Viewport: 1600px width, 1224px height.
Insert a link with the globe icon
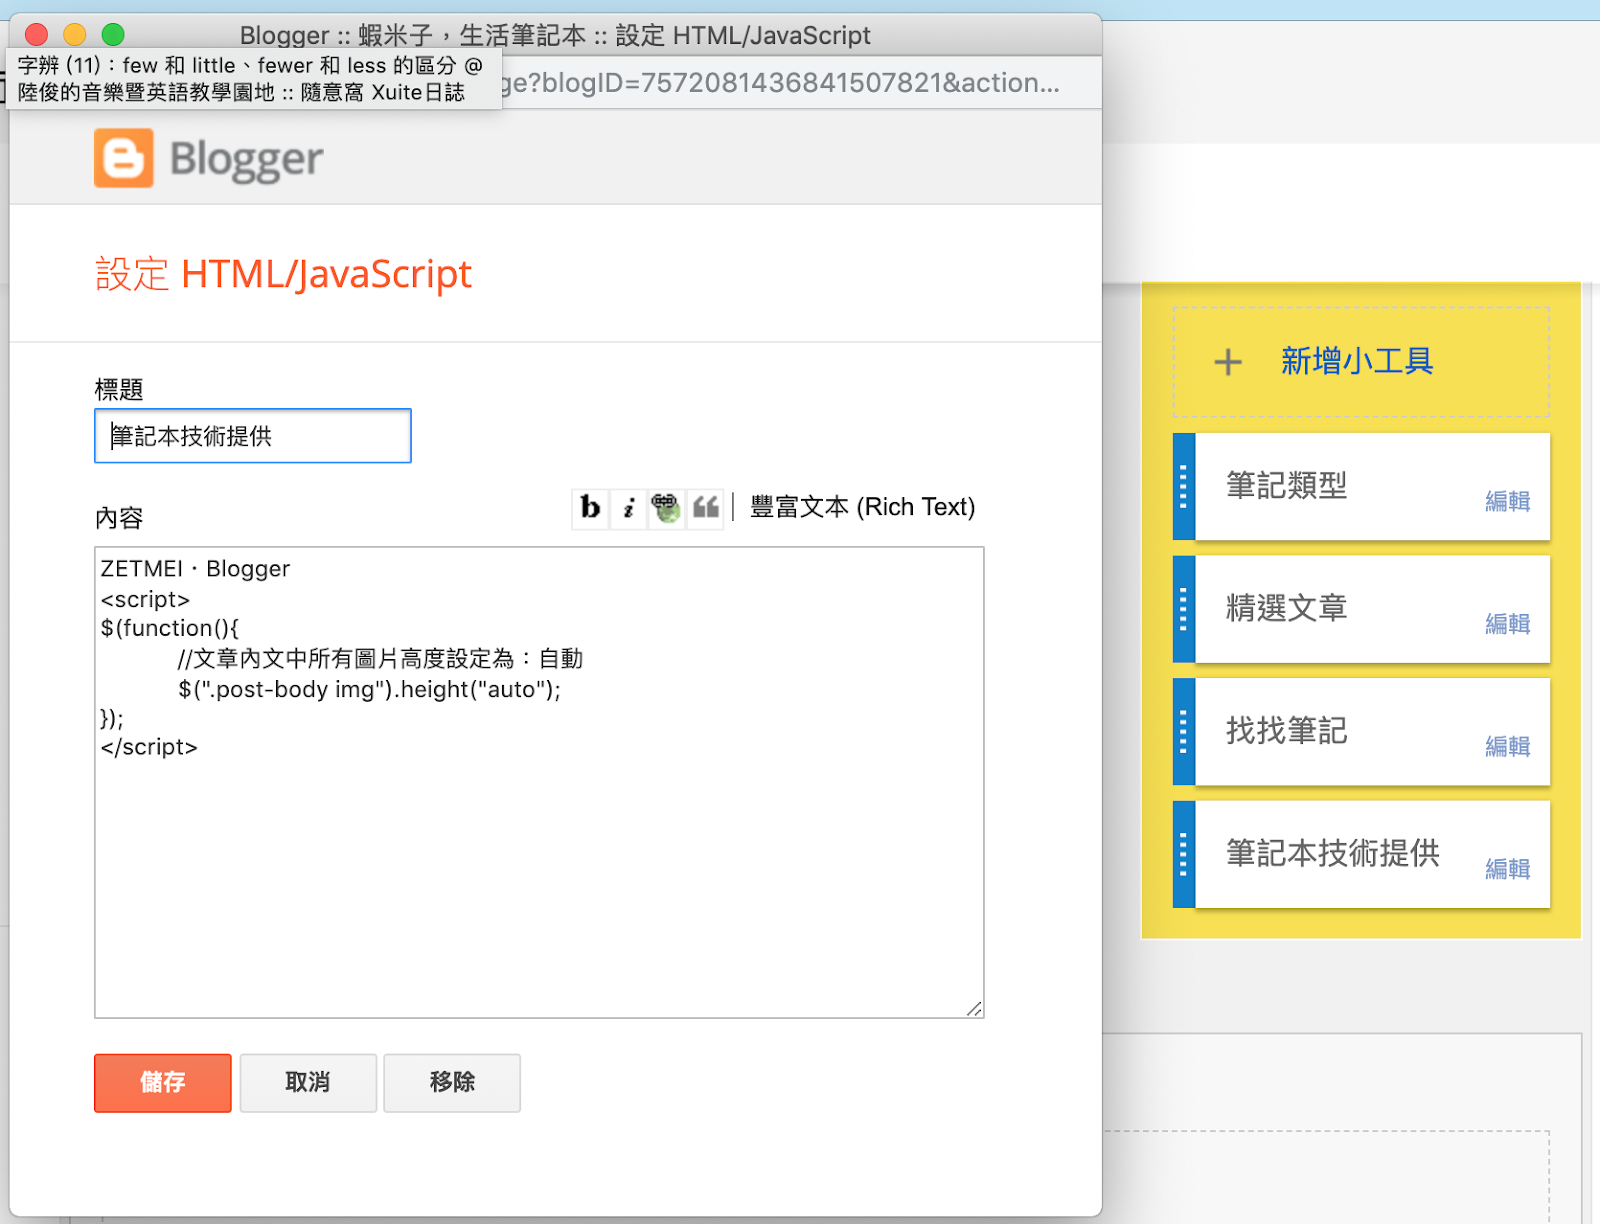click(x=666, y=508)
